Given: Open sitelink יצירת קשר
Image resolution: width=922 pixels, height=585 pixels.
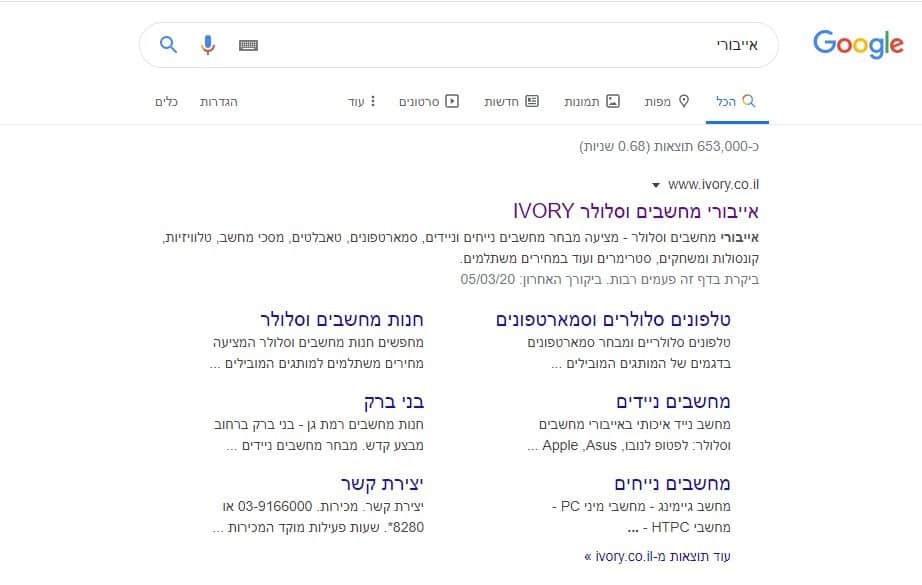Looking at the screenshot, I should pos(382,483).
